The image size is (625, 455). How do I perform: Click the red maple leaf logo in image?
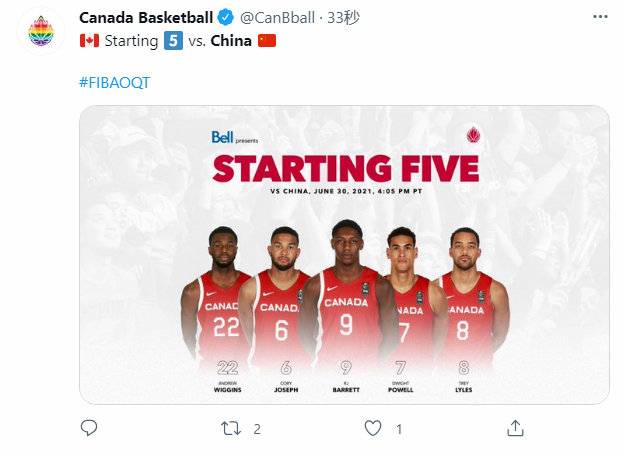point(472,135)
